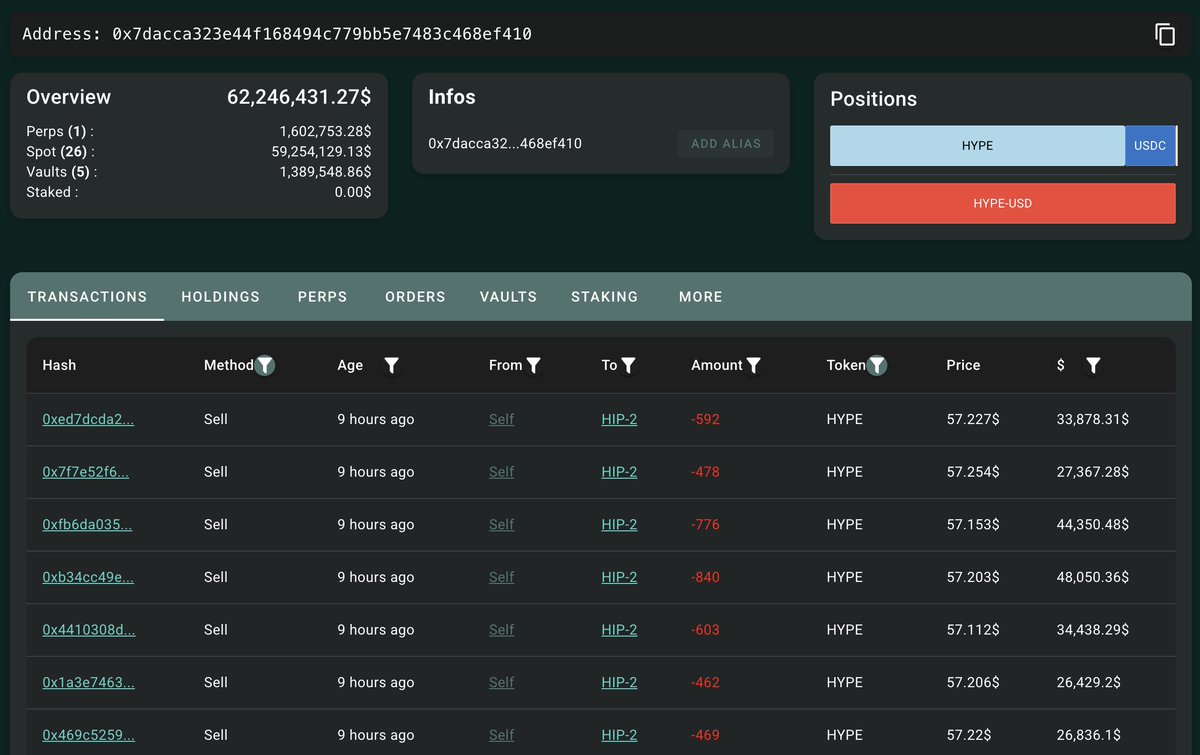Open the $ value column filter
Screen dimensions: 1200x755
(x=1093, y=366)
